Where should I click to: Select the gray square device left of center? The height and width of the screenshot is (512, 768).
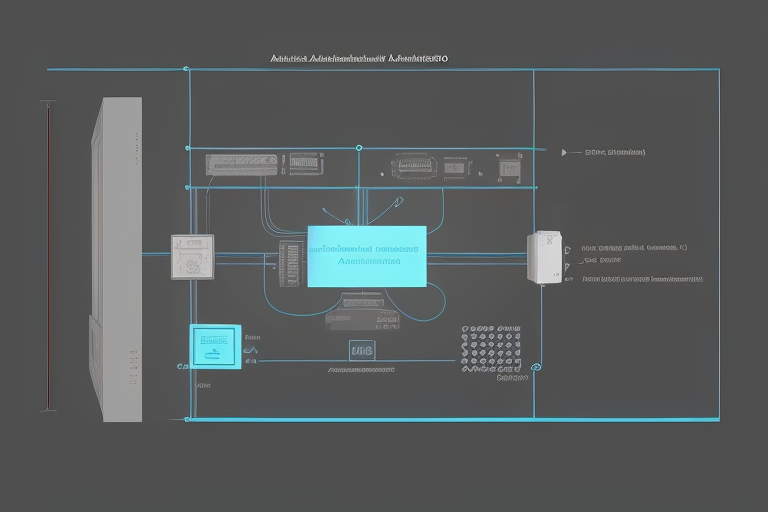[191, 257]
